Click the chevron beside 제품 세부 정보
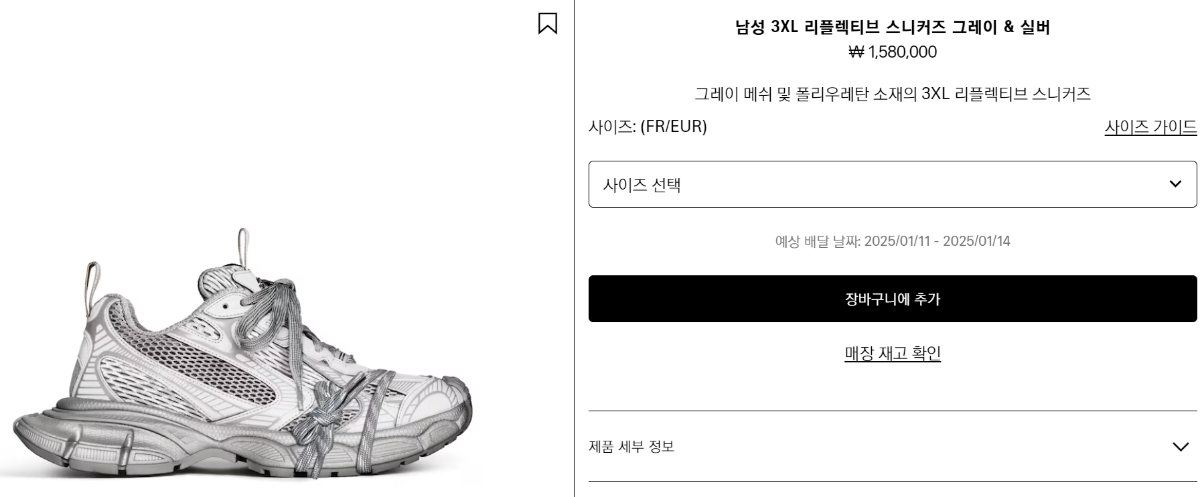The height and width of the screenshot is (497, 1200). tap(1180, 446)
